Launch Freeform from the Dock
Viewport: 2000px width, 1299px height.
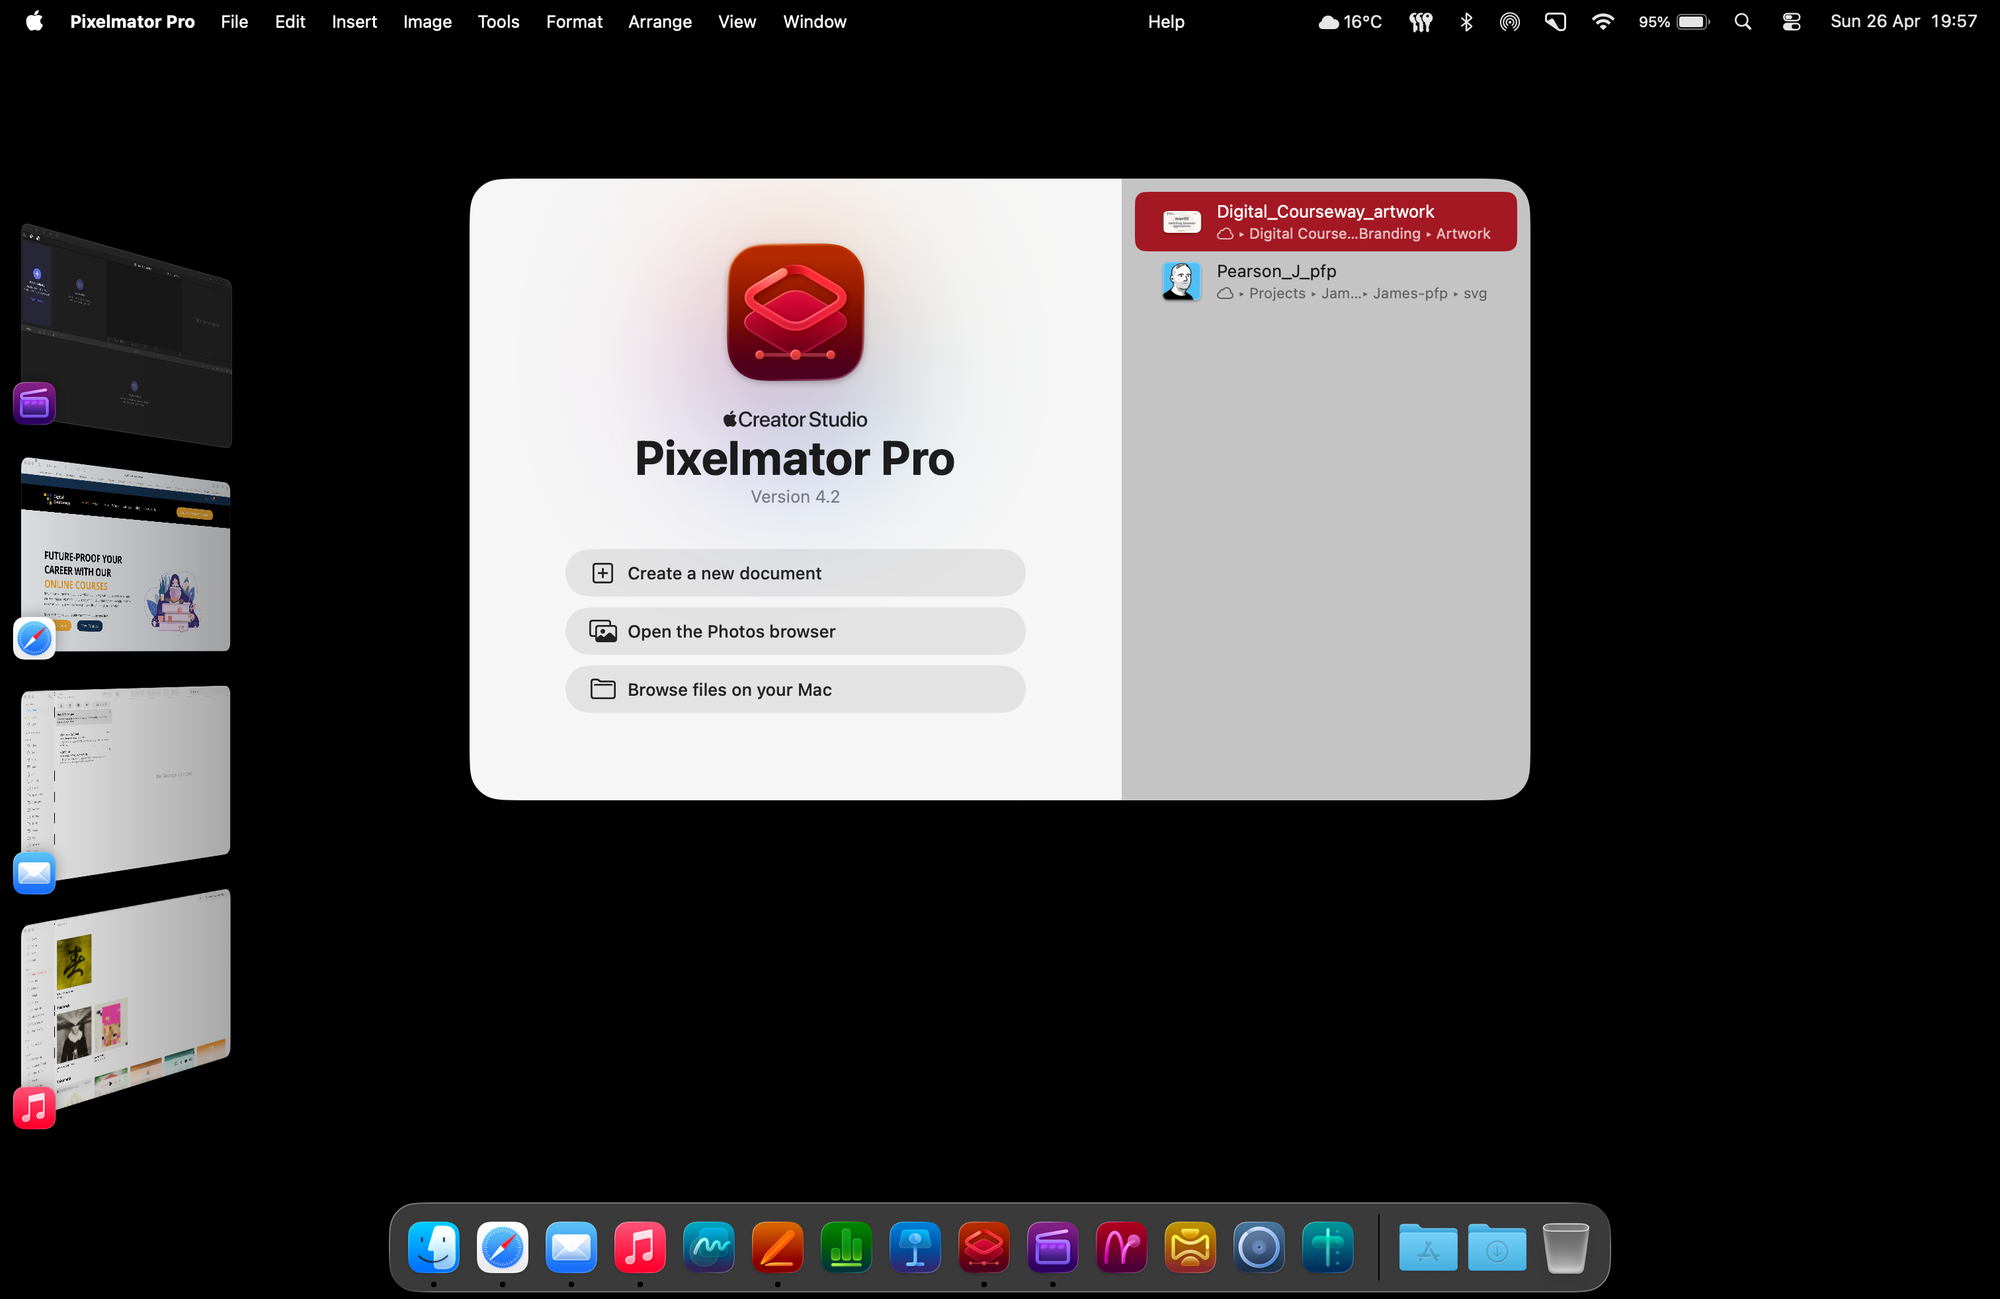[x=709, y=1247]
